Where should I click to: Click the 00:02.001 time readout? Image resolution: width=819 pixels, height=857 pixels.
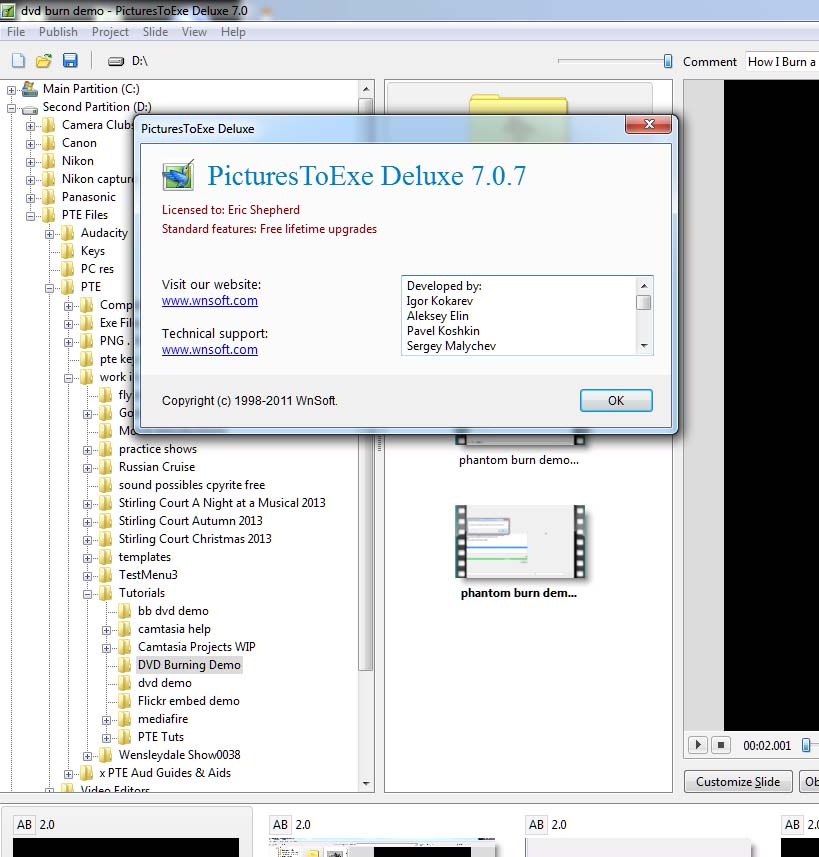pos(767,746)
